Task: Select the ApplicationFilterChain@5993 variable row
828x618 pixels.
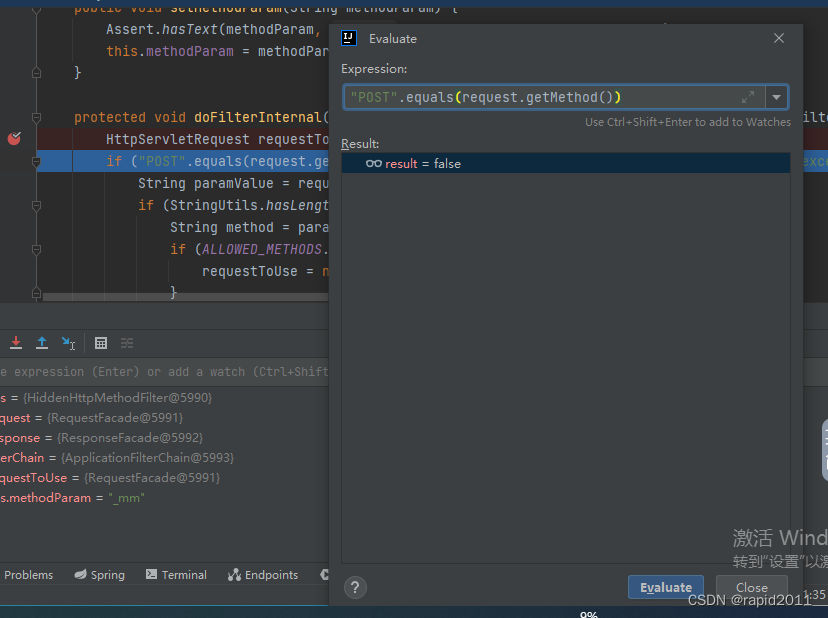Action: (x=164, y=458)
